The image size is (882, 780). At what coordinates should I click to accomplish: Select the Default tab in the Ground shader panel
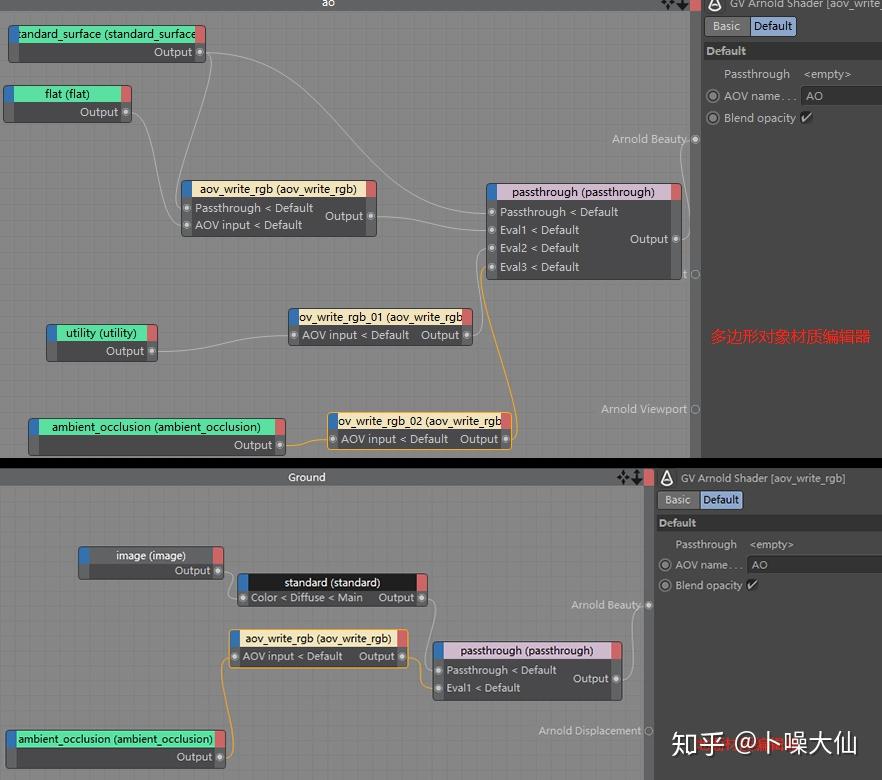coord(720,499)
